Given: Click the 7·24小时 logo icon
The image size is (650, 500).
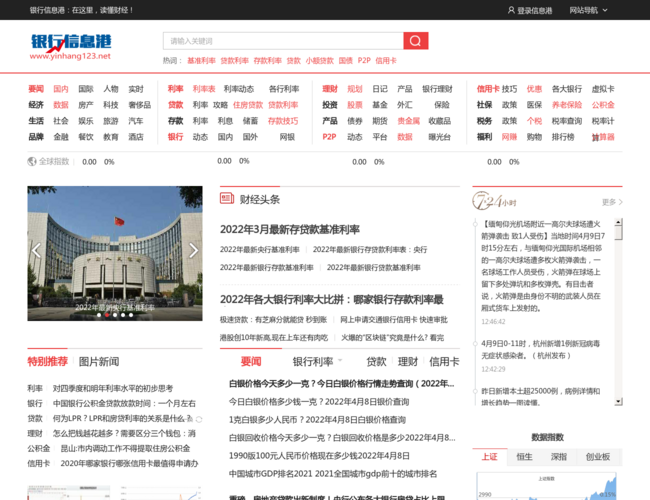Looking at the screenshot, I should [494, 201].
